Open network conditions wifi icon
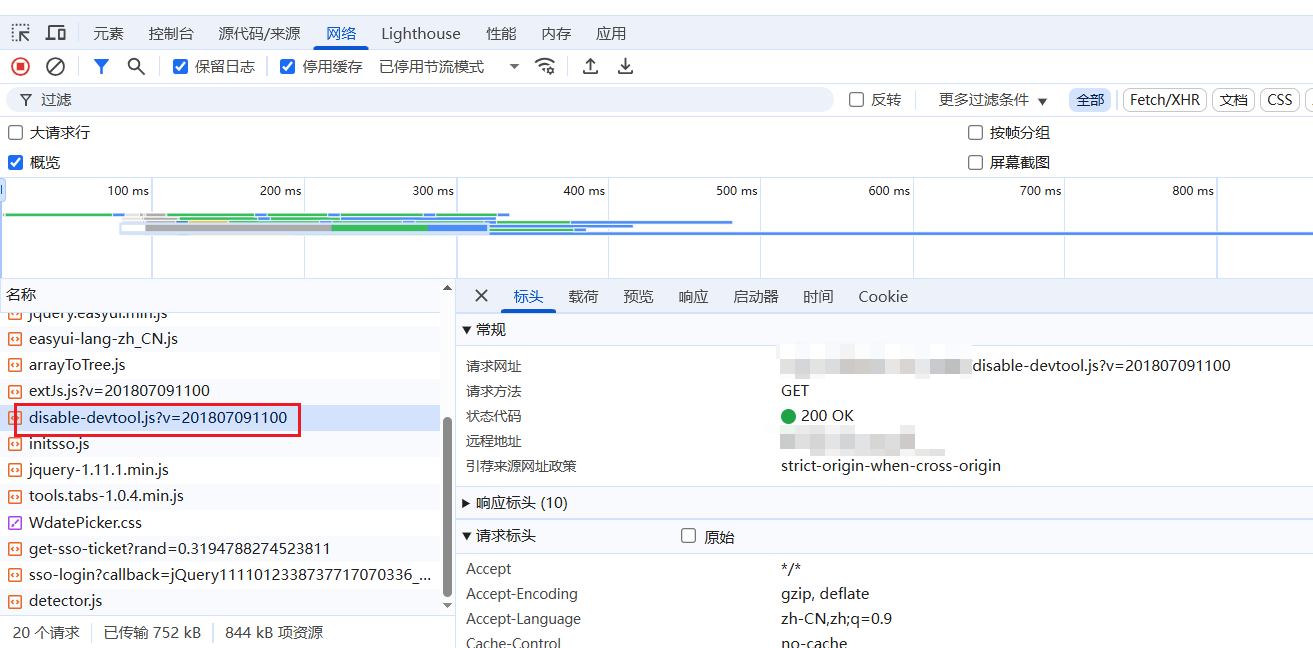Screen dimensions: 1313x648 coord(545,66)
